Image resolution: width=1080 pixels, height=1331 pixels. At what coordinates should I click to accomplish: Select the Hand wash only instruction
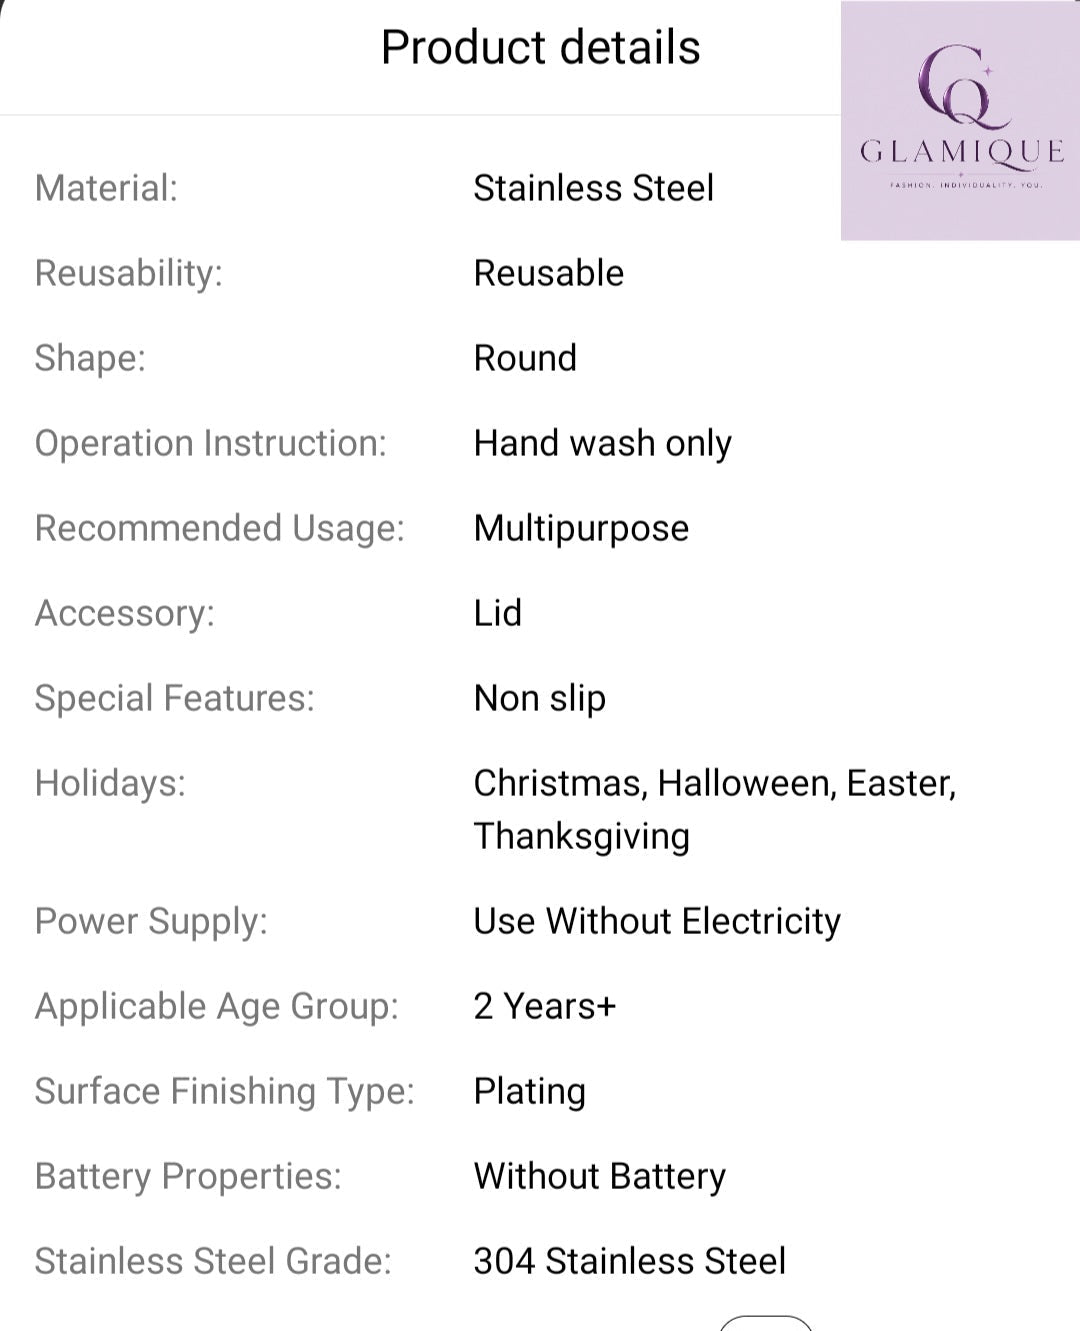602,443
